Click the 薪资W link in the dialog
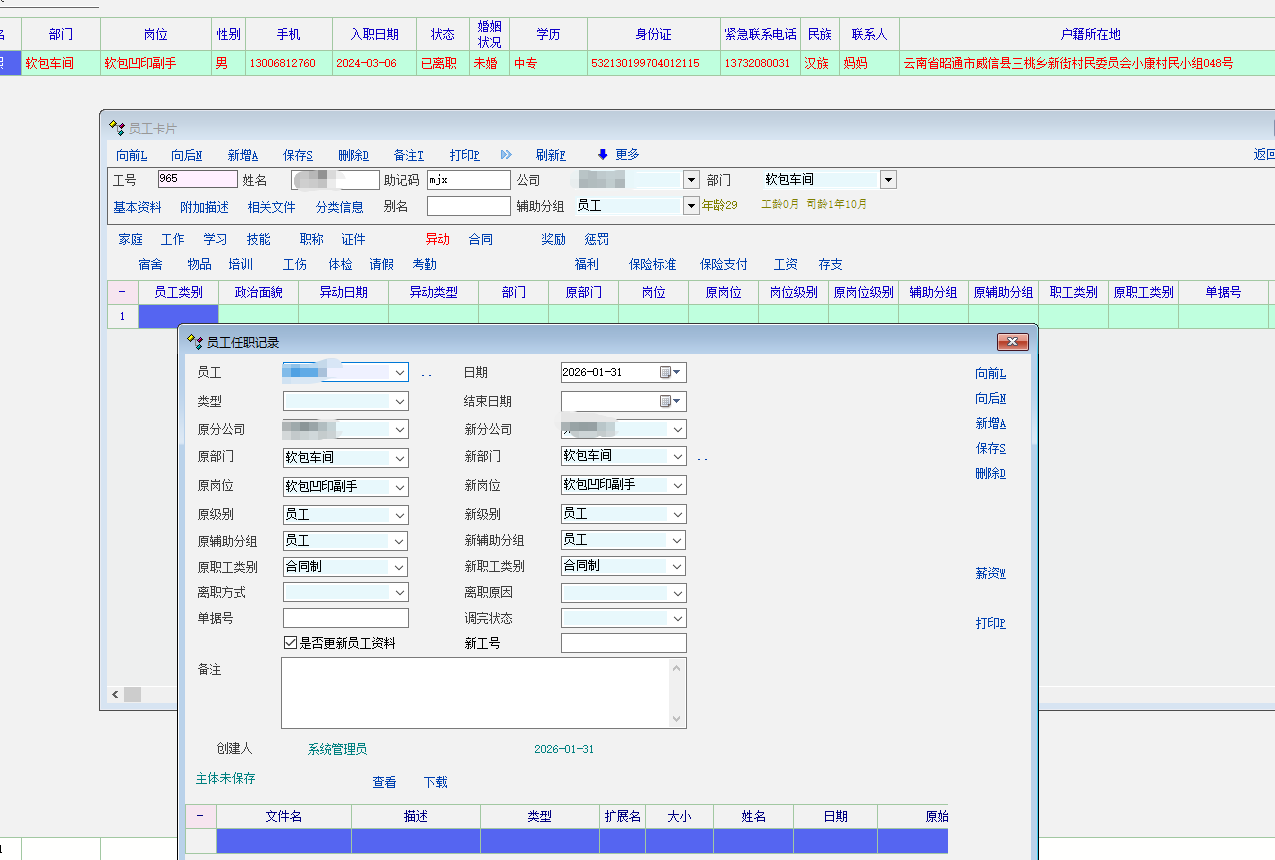The width and height of the screenshot is (1275, 860). pos(990,574)
